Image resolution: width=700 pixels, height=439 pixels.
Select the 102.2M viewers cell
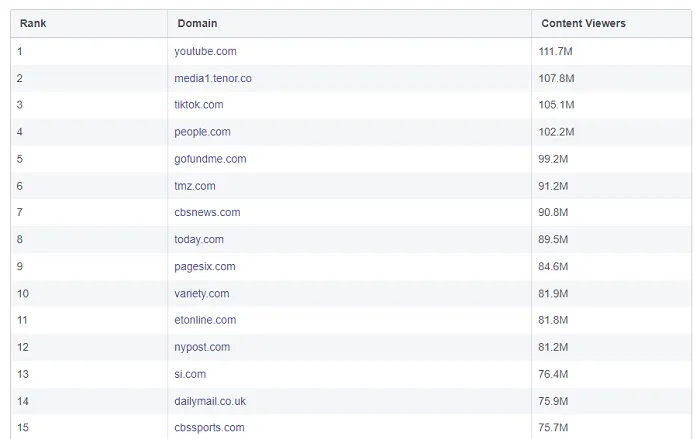tap(611, 132)
